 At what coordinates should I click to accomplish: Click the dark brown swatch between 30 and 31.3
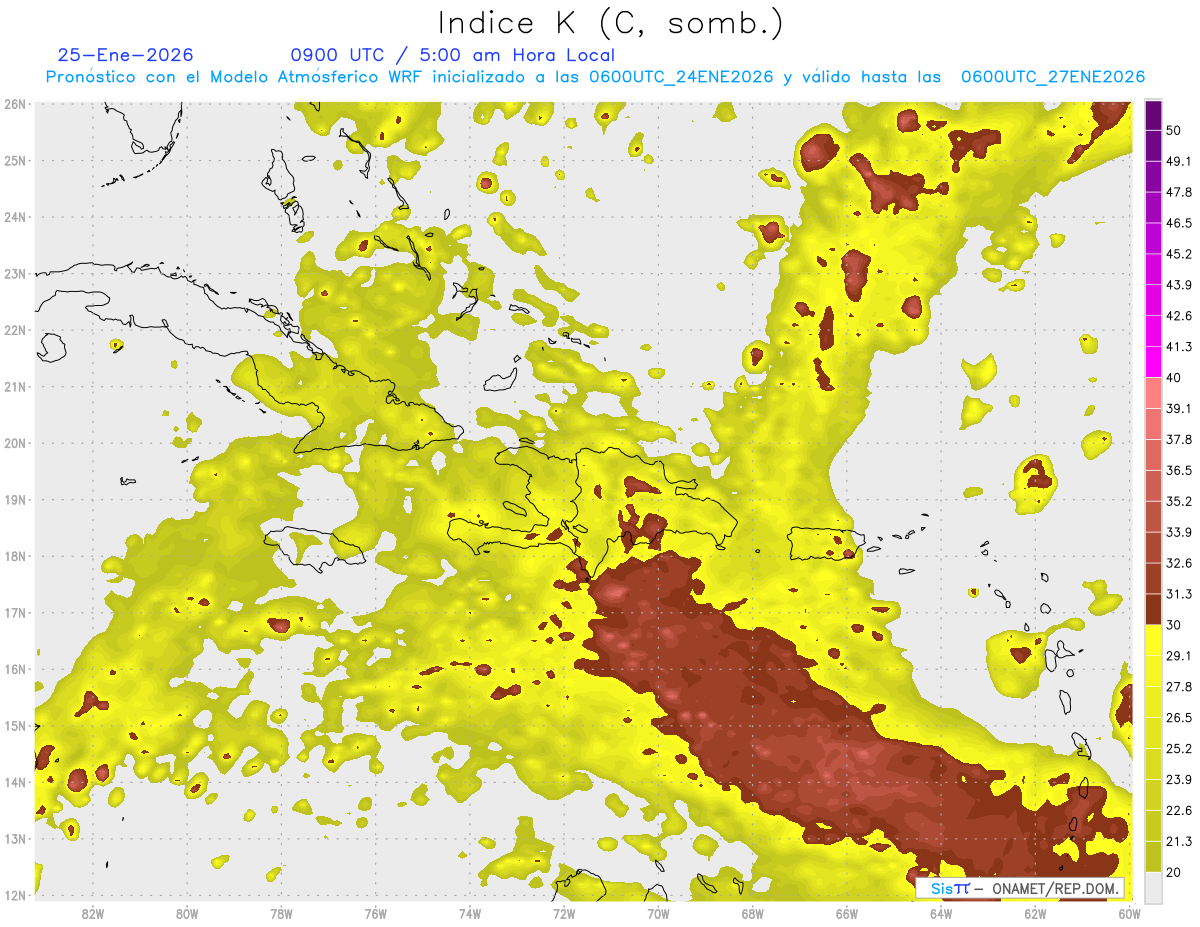click(1153, 609)
